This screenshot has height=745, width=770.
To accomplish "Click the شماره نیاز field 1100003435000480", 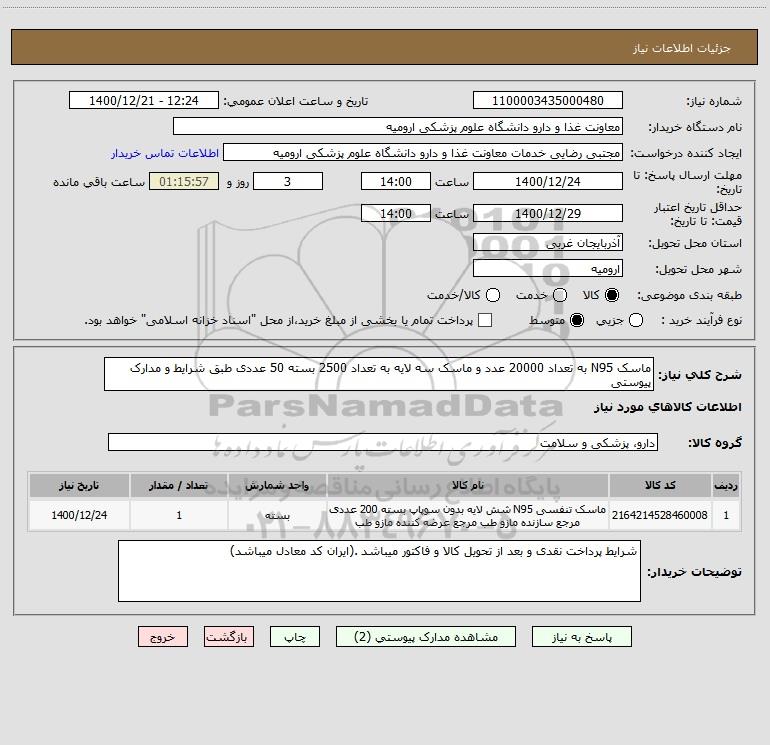I will coord(548,100).
